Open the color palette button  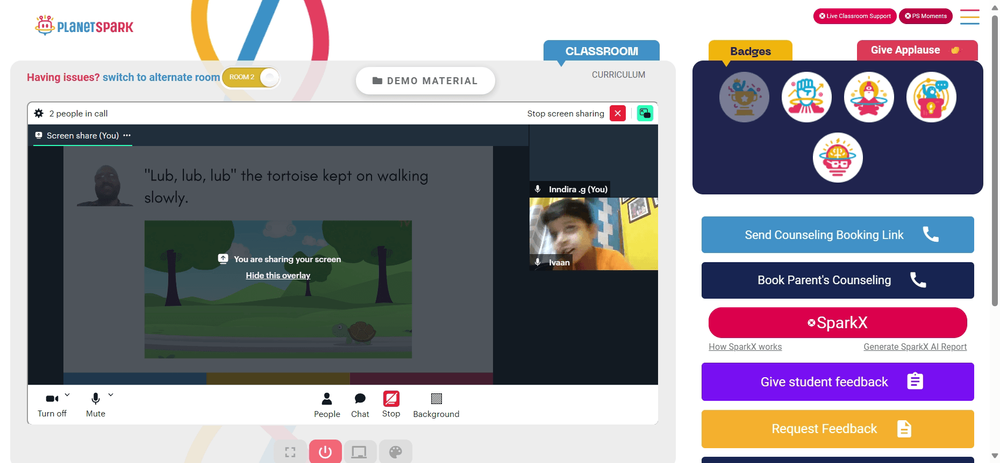point(395,452)
